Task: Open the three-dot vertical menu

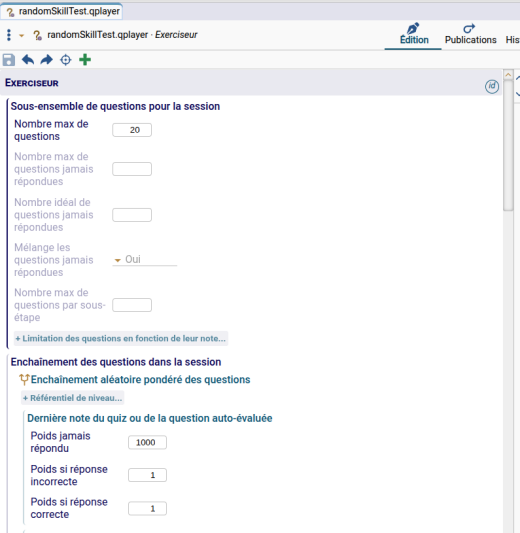Action: [x=9, y=35]
